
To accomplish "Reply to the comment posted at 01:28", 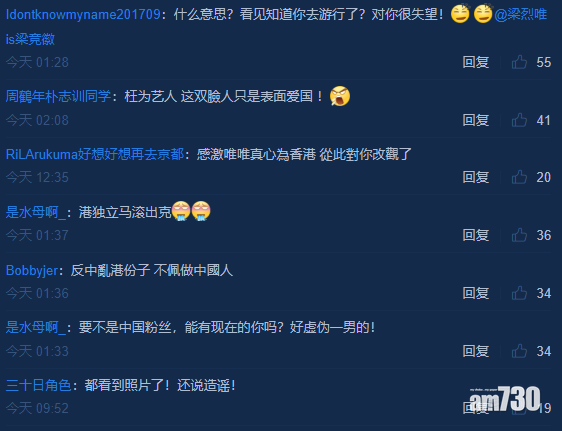I will 476,62.
